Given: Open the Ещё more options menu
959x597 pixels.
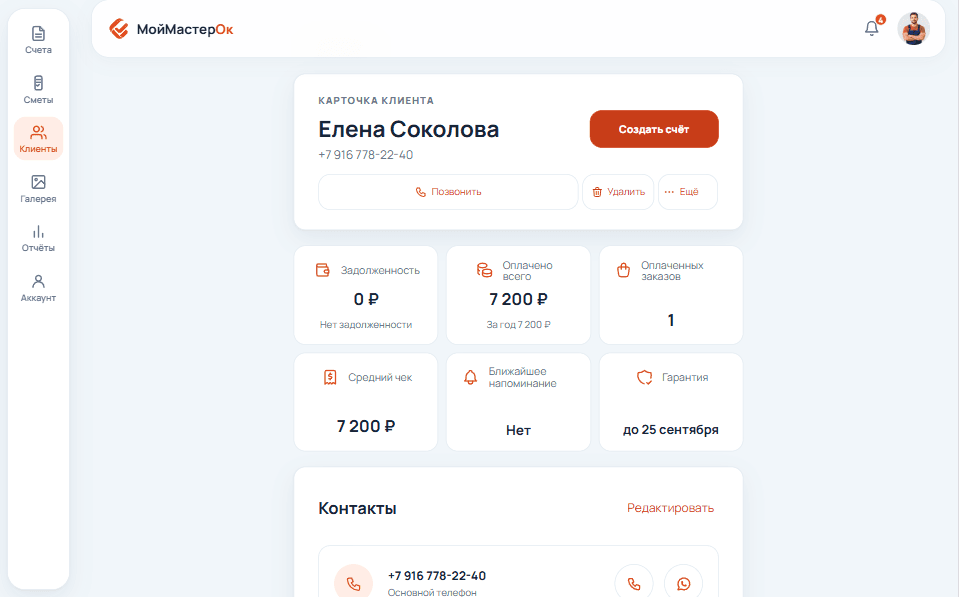Looking at the screenshot, I should coord(687,192).
